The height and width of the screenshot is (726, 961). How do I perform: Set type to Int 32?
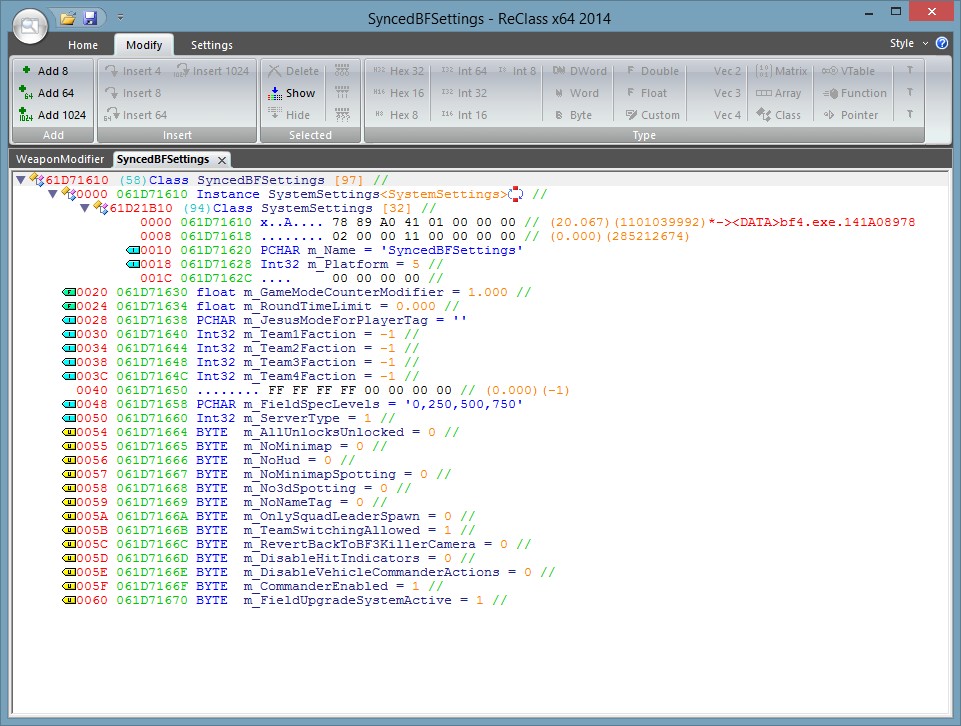[465, 93]
